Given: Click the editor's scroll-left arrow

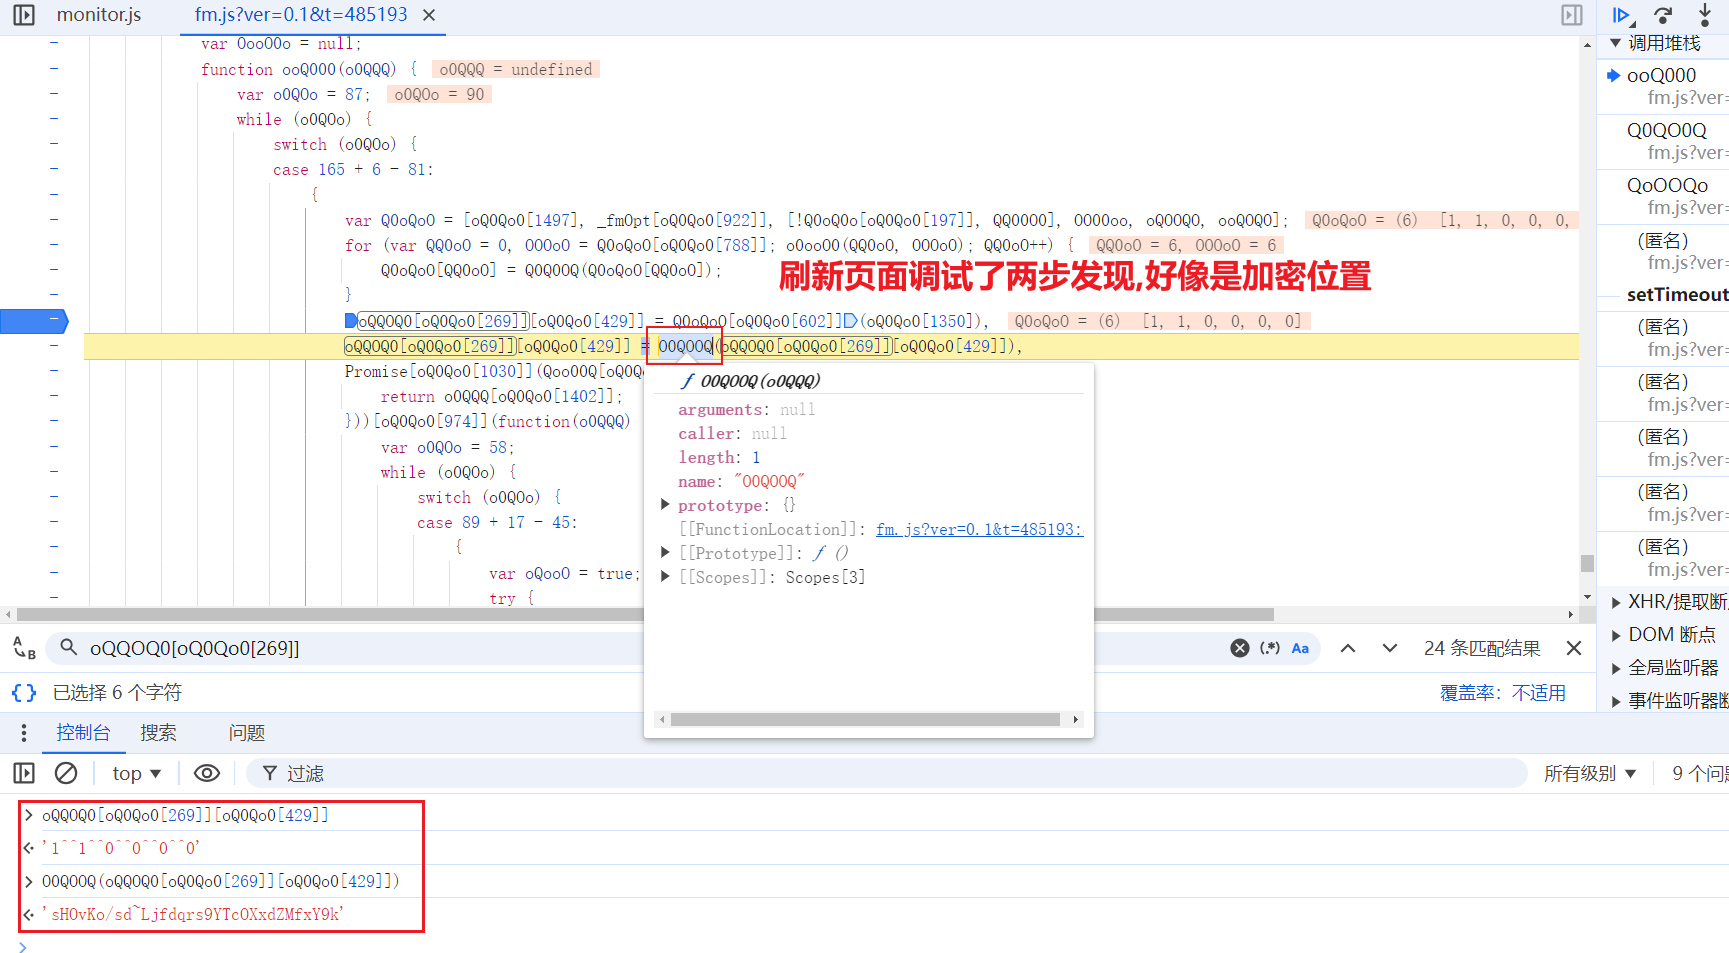Looking at the screenshot, I should coord(8,614).
